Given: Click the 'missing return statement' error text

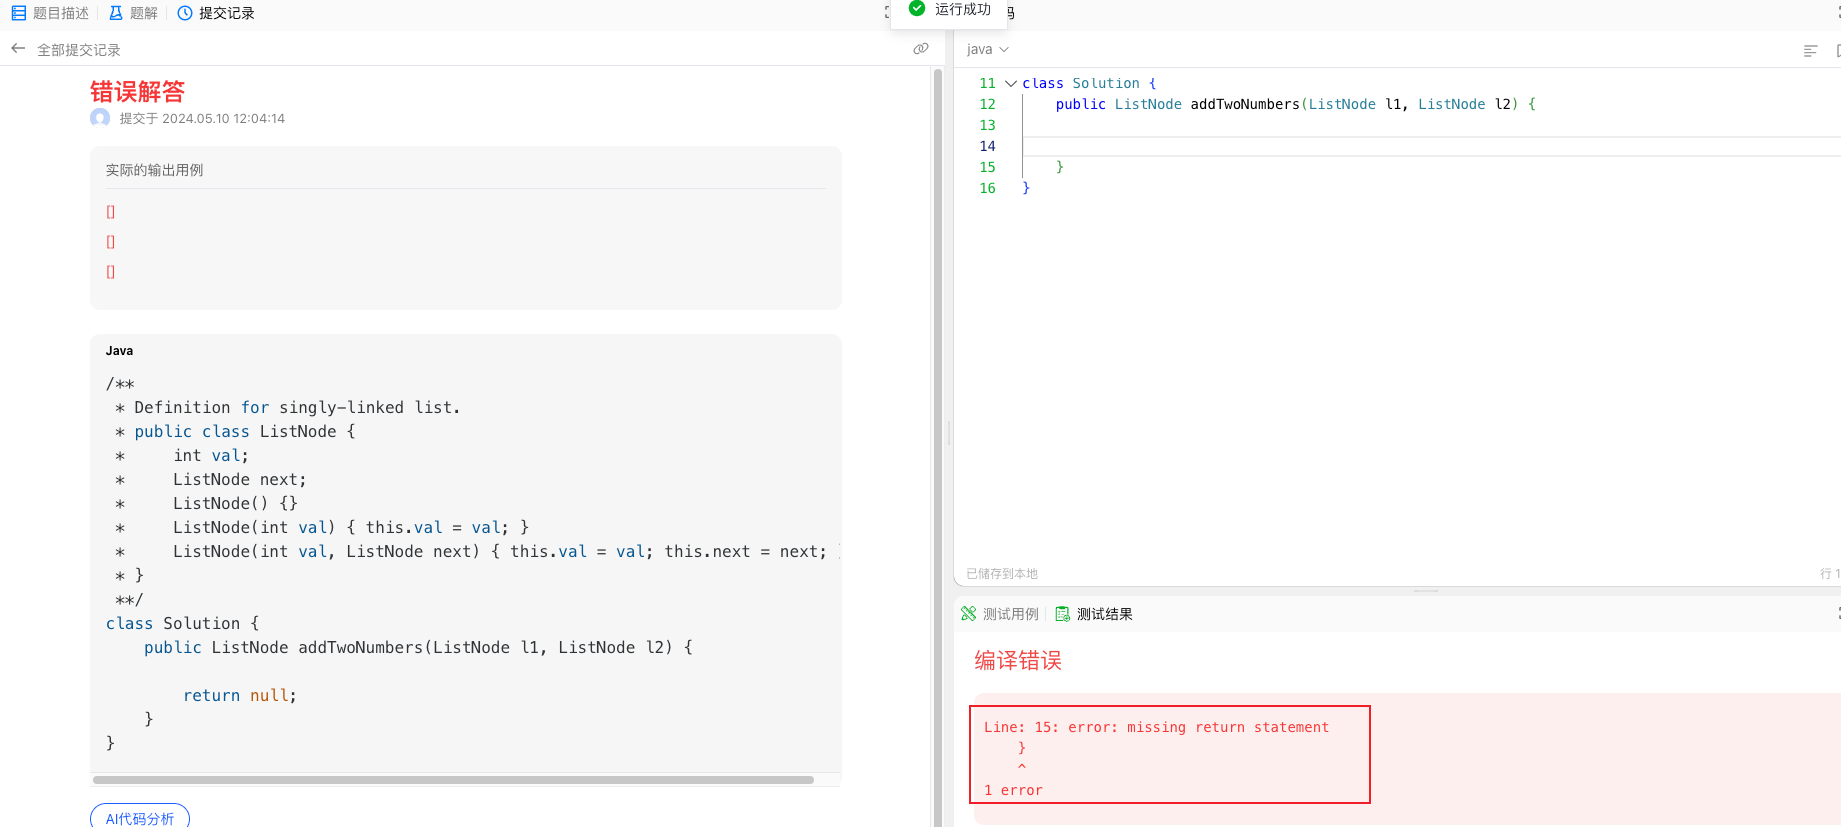Looking at the screenshot, I should (1228, 727).
